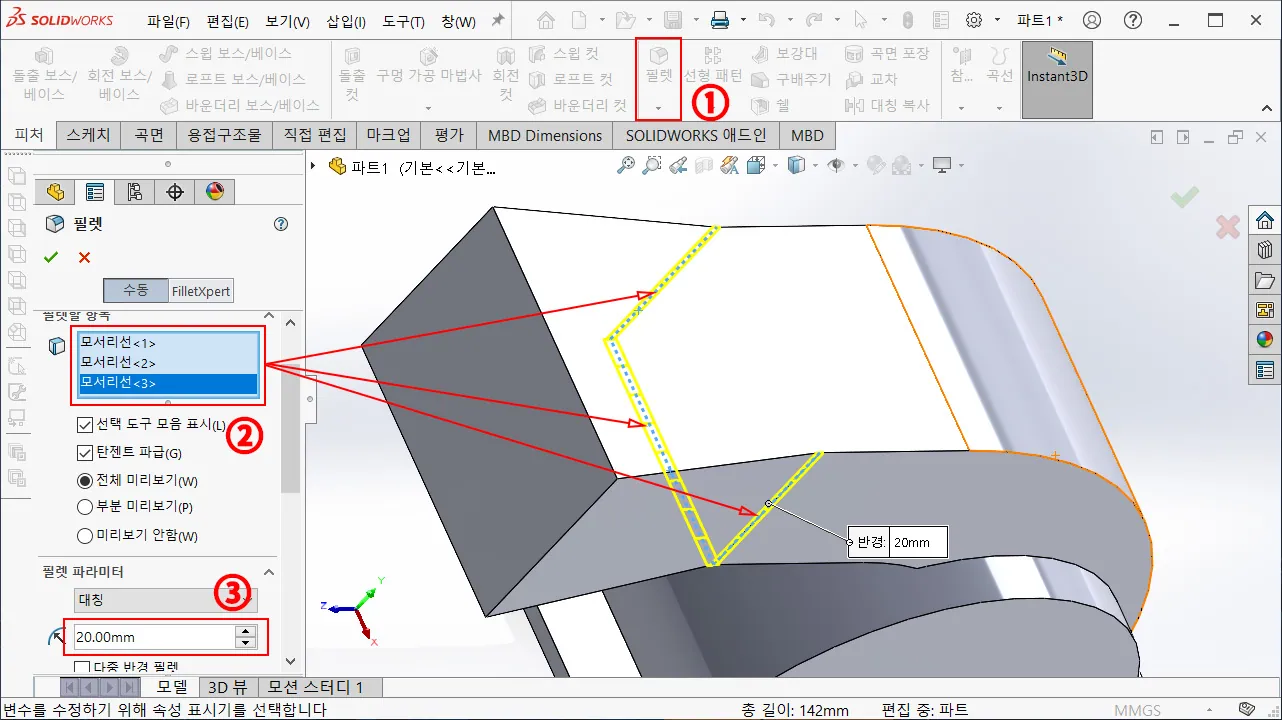The image size is (1282, 720).
Task: Collapse the 필렛 파라미터 section chevron
Action: pyautogui.click(x=269, y=572)
